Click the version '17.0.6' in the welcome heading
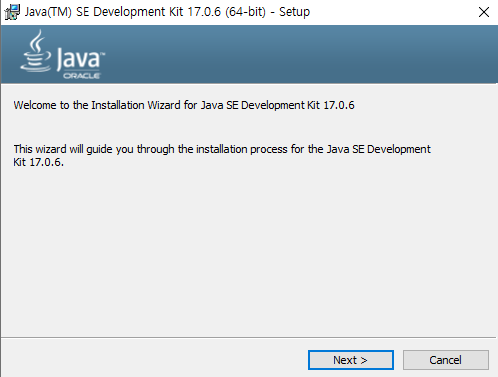This screenshot has width=498, height=377. 339,105
